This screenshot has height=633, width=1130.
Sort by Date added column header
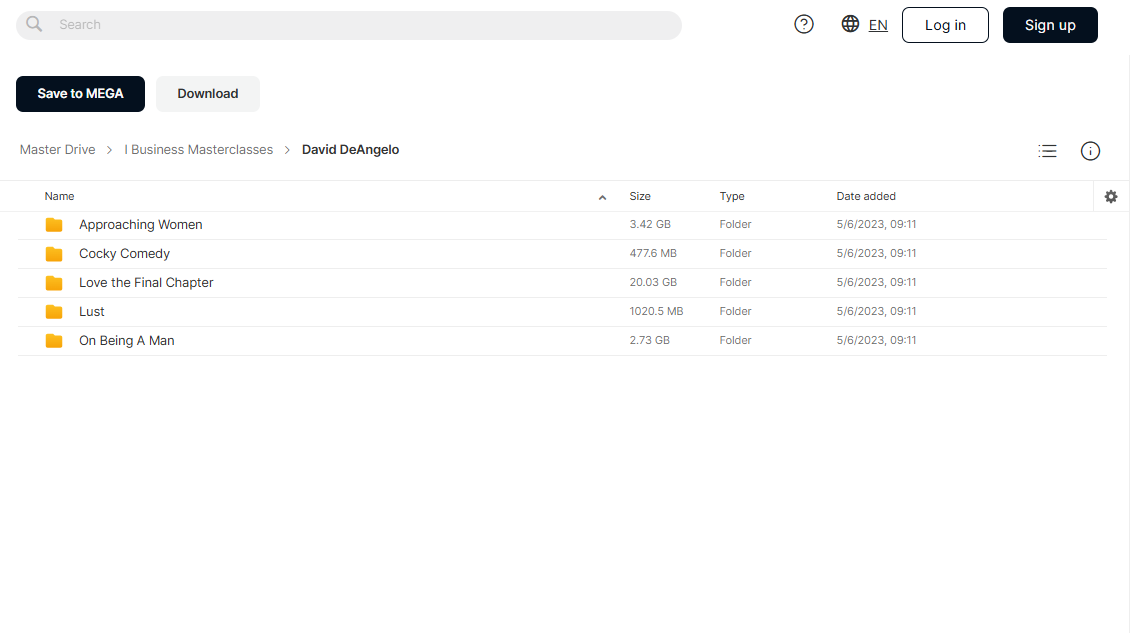(866, 196)
